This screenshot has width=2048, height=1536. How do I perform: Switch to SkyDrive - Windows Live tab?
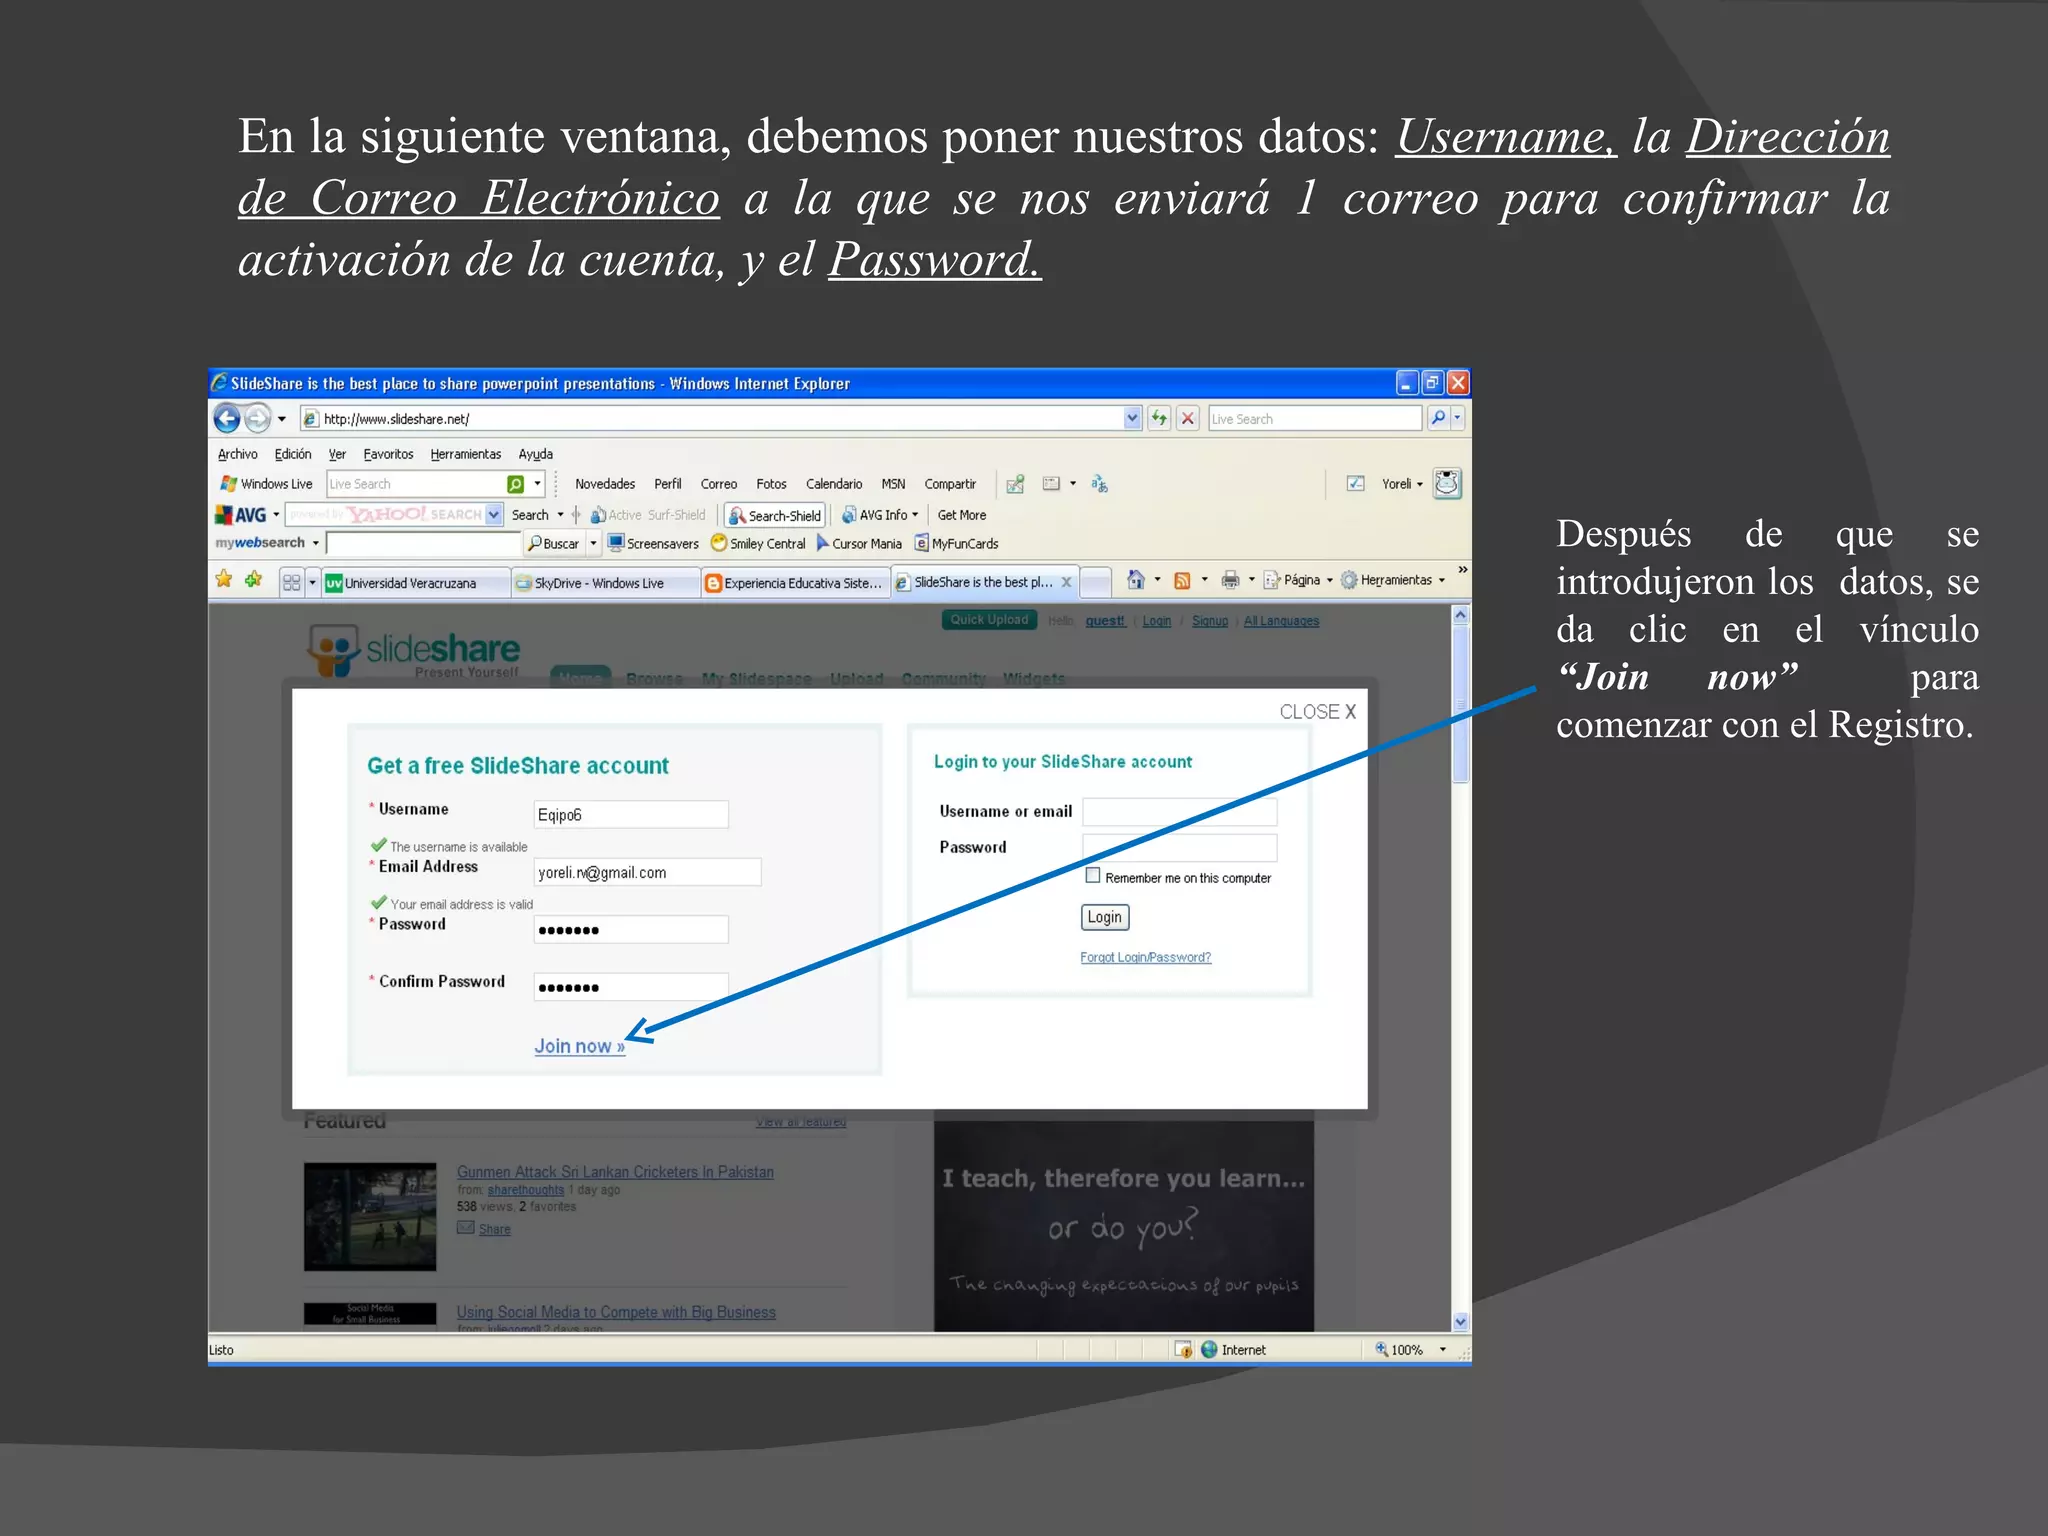tap(605, 583)
